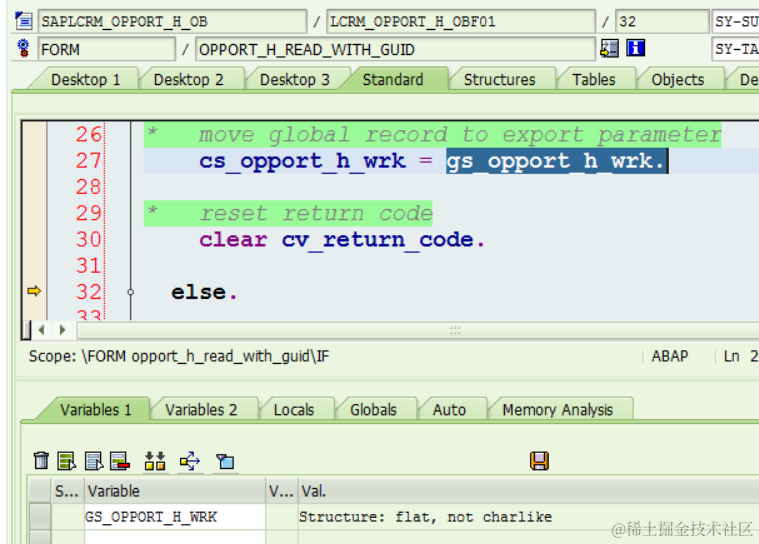Click the delete row icon with red bar

(x=120, y=461)
